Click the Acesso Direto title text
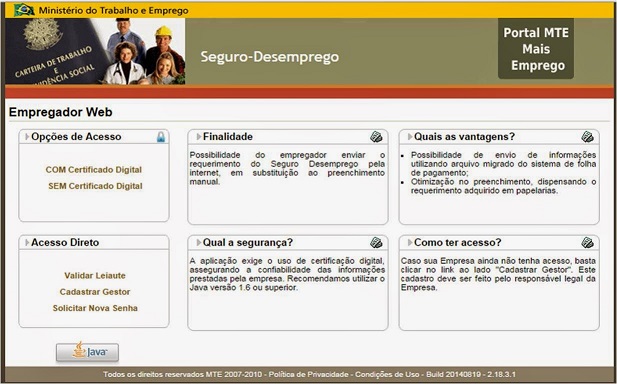Screen dimensions: 617x384 (65, 242)
